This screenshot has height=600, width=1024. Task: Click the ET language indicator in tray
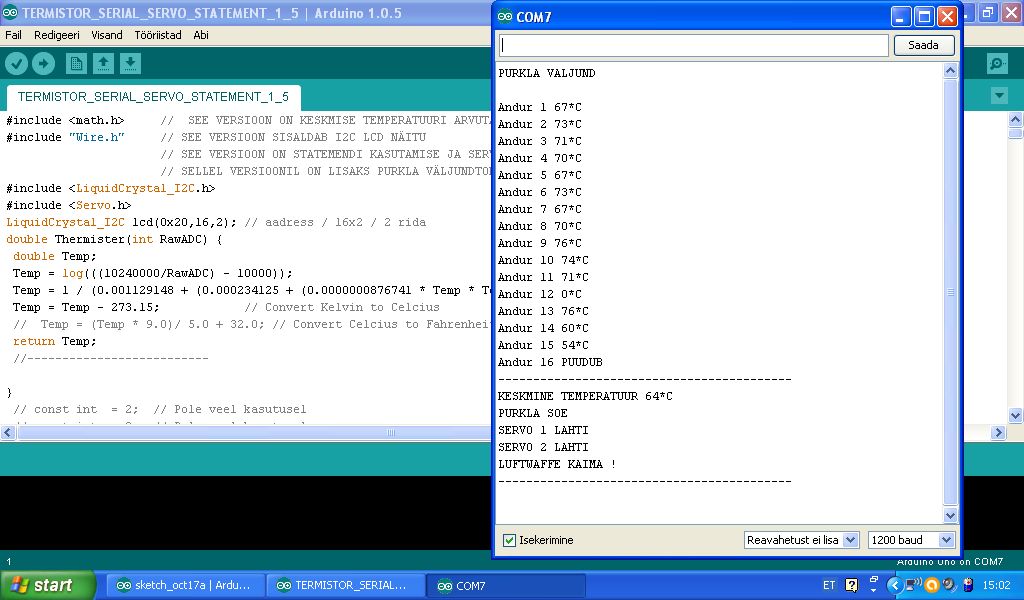[x=829, y=585]
